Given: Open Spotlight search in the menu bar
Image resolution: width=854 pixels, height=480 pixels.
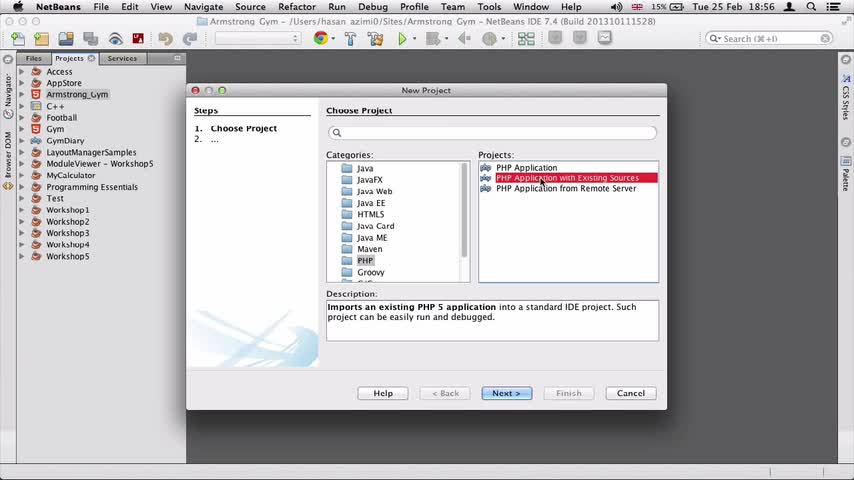Looking at the screenshot, I should 812,7.
